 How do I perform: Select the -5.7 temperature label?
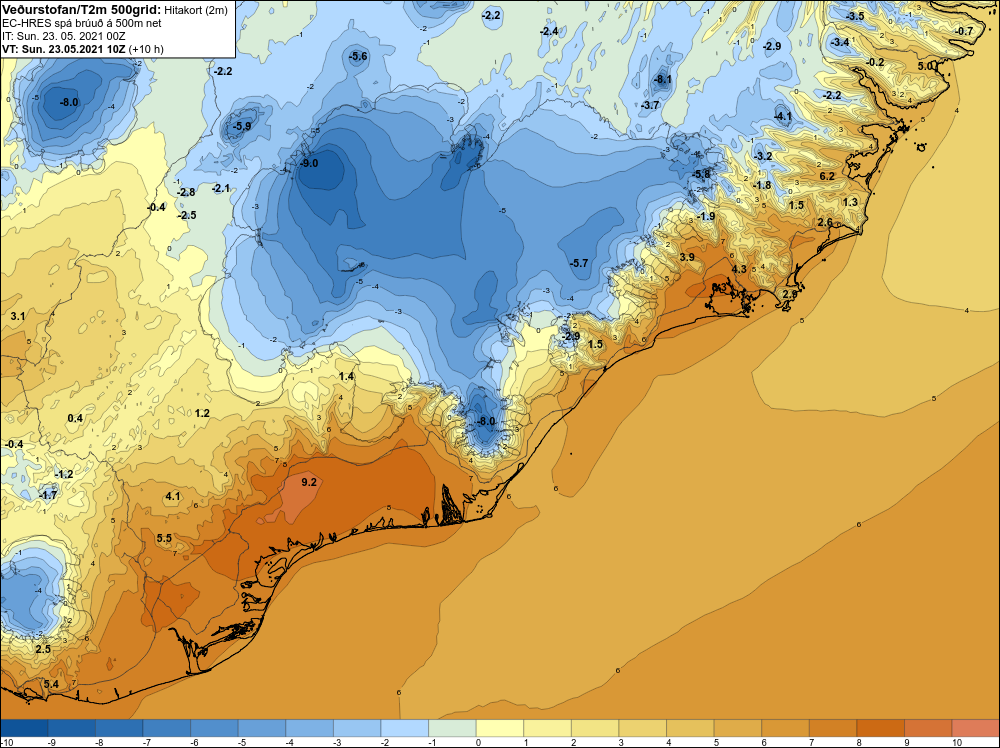pos(579,263)
